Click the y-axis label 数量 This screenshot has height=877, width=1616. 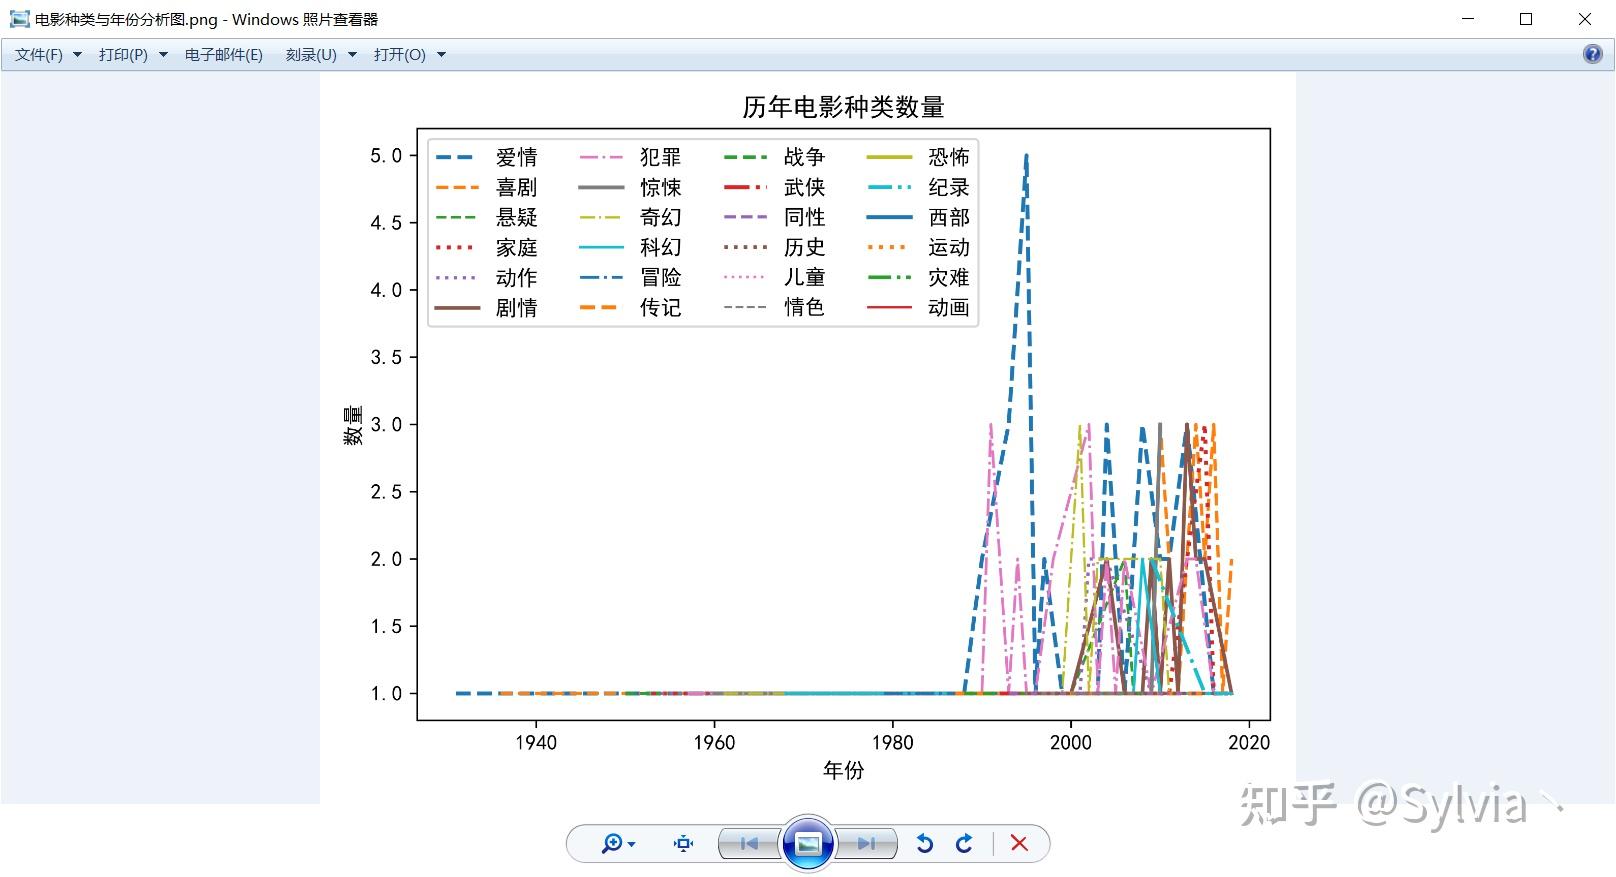coord(354,425)
